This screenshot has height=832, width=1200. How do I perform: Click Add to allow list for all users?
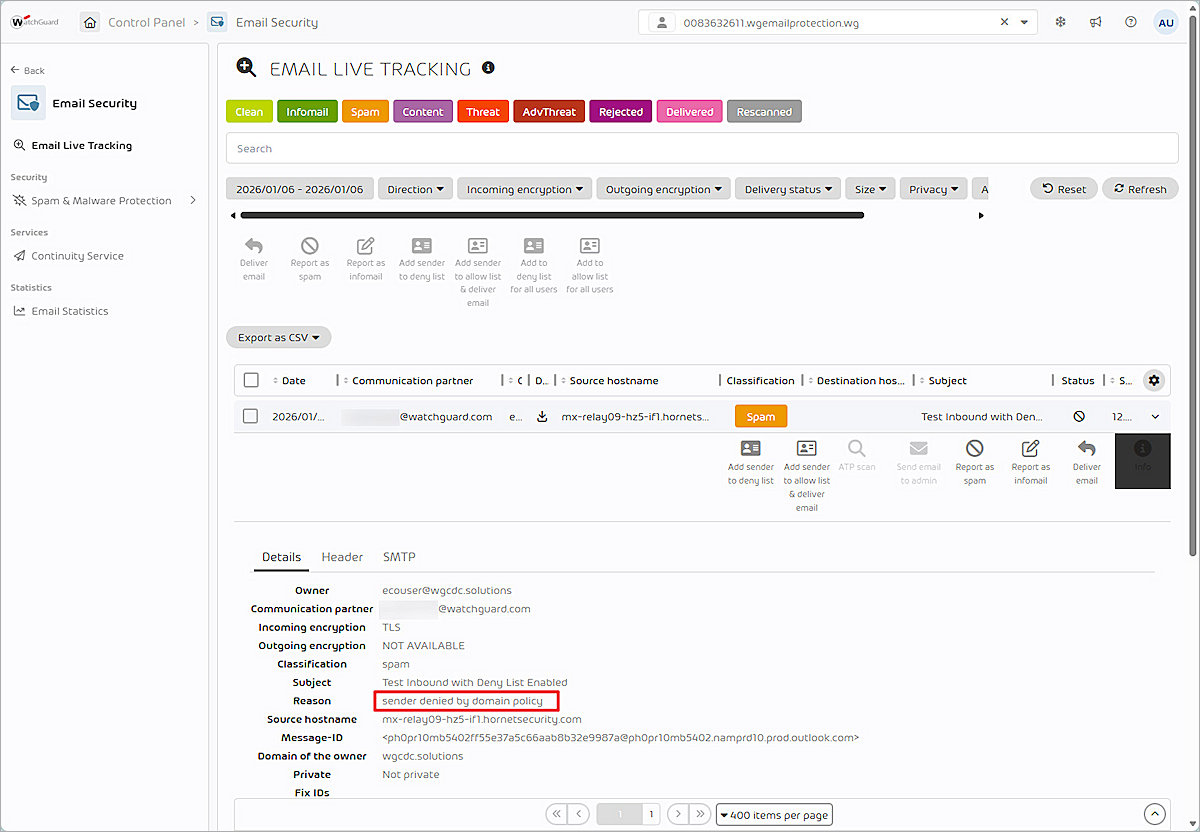tap(589, 258)
